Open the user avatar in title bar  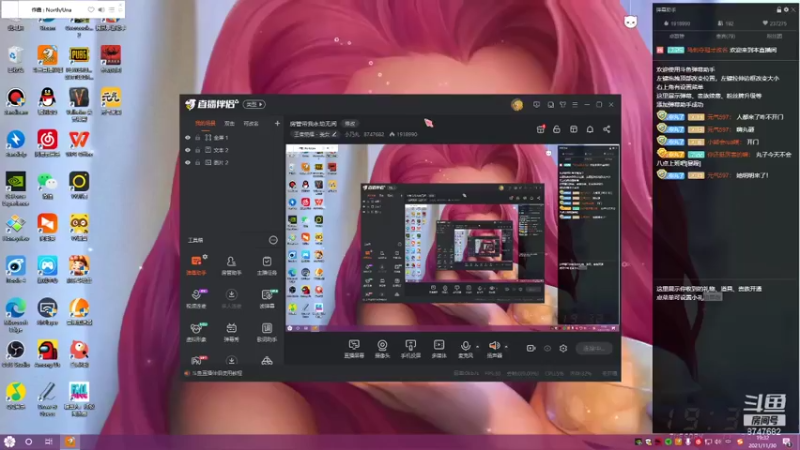(517, 105)
